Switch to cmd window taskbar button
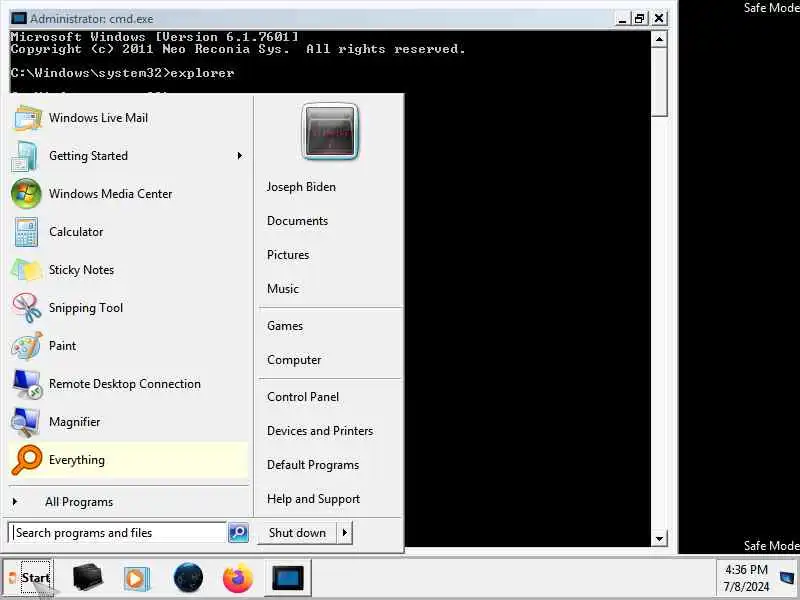This screenshot has height=600, width=800. (288, 578)
